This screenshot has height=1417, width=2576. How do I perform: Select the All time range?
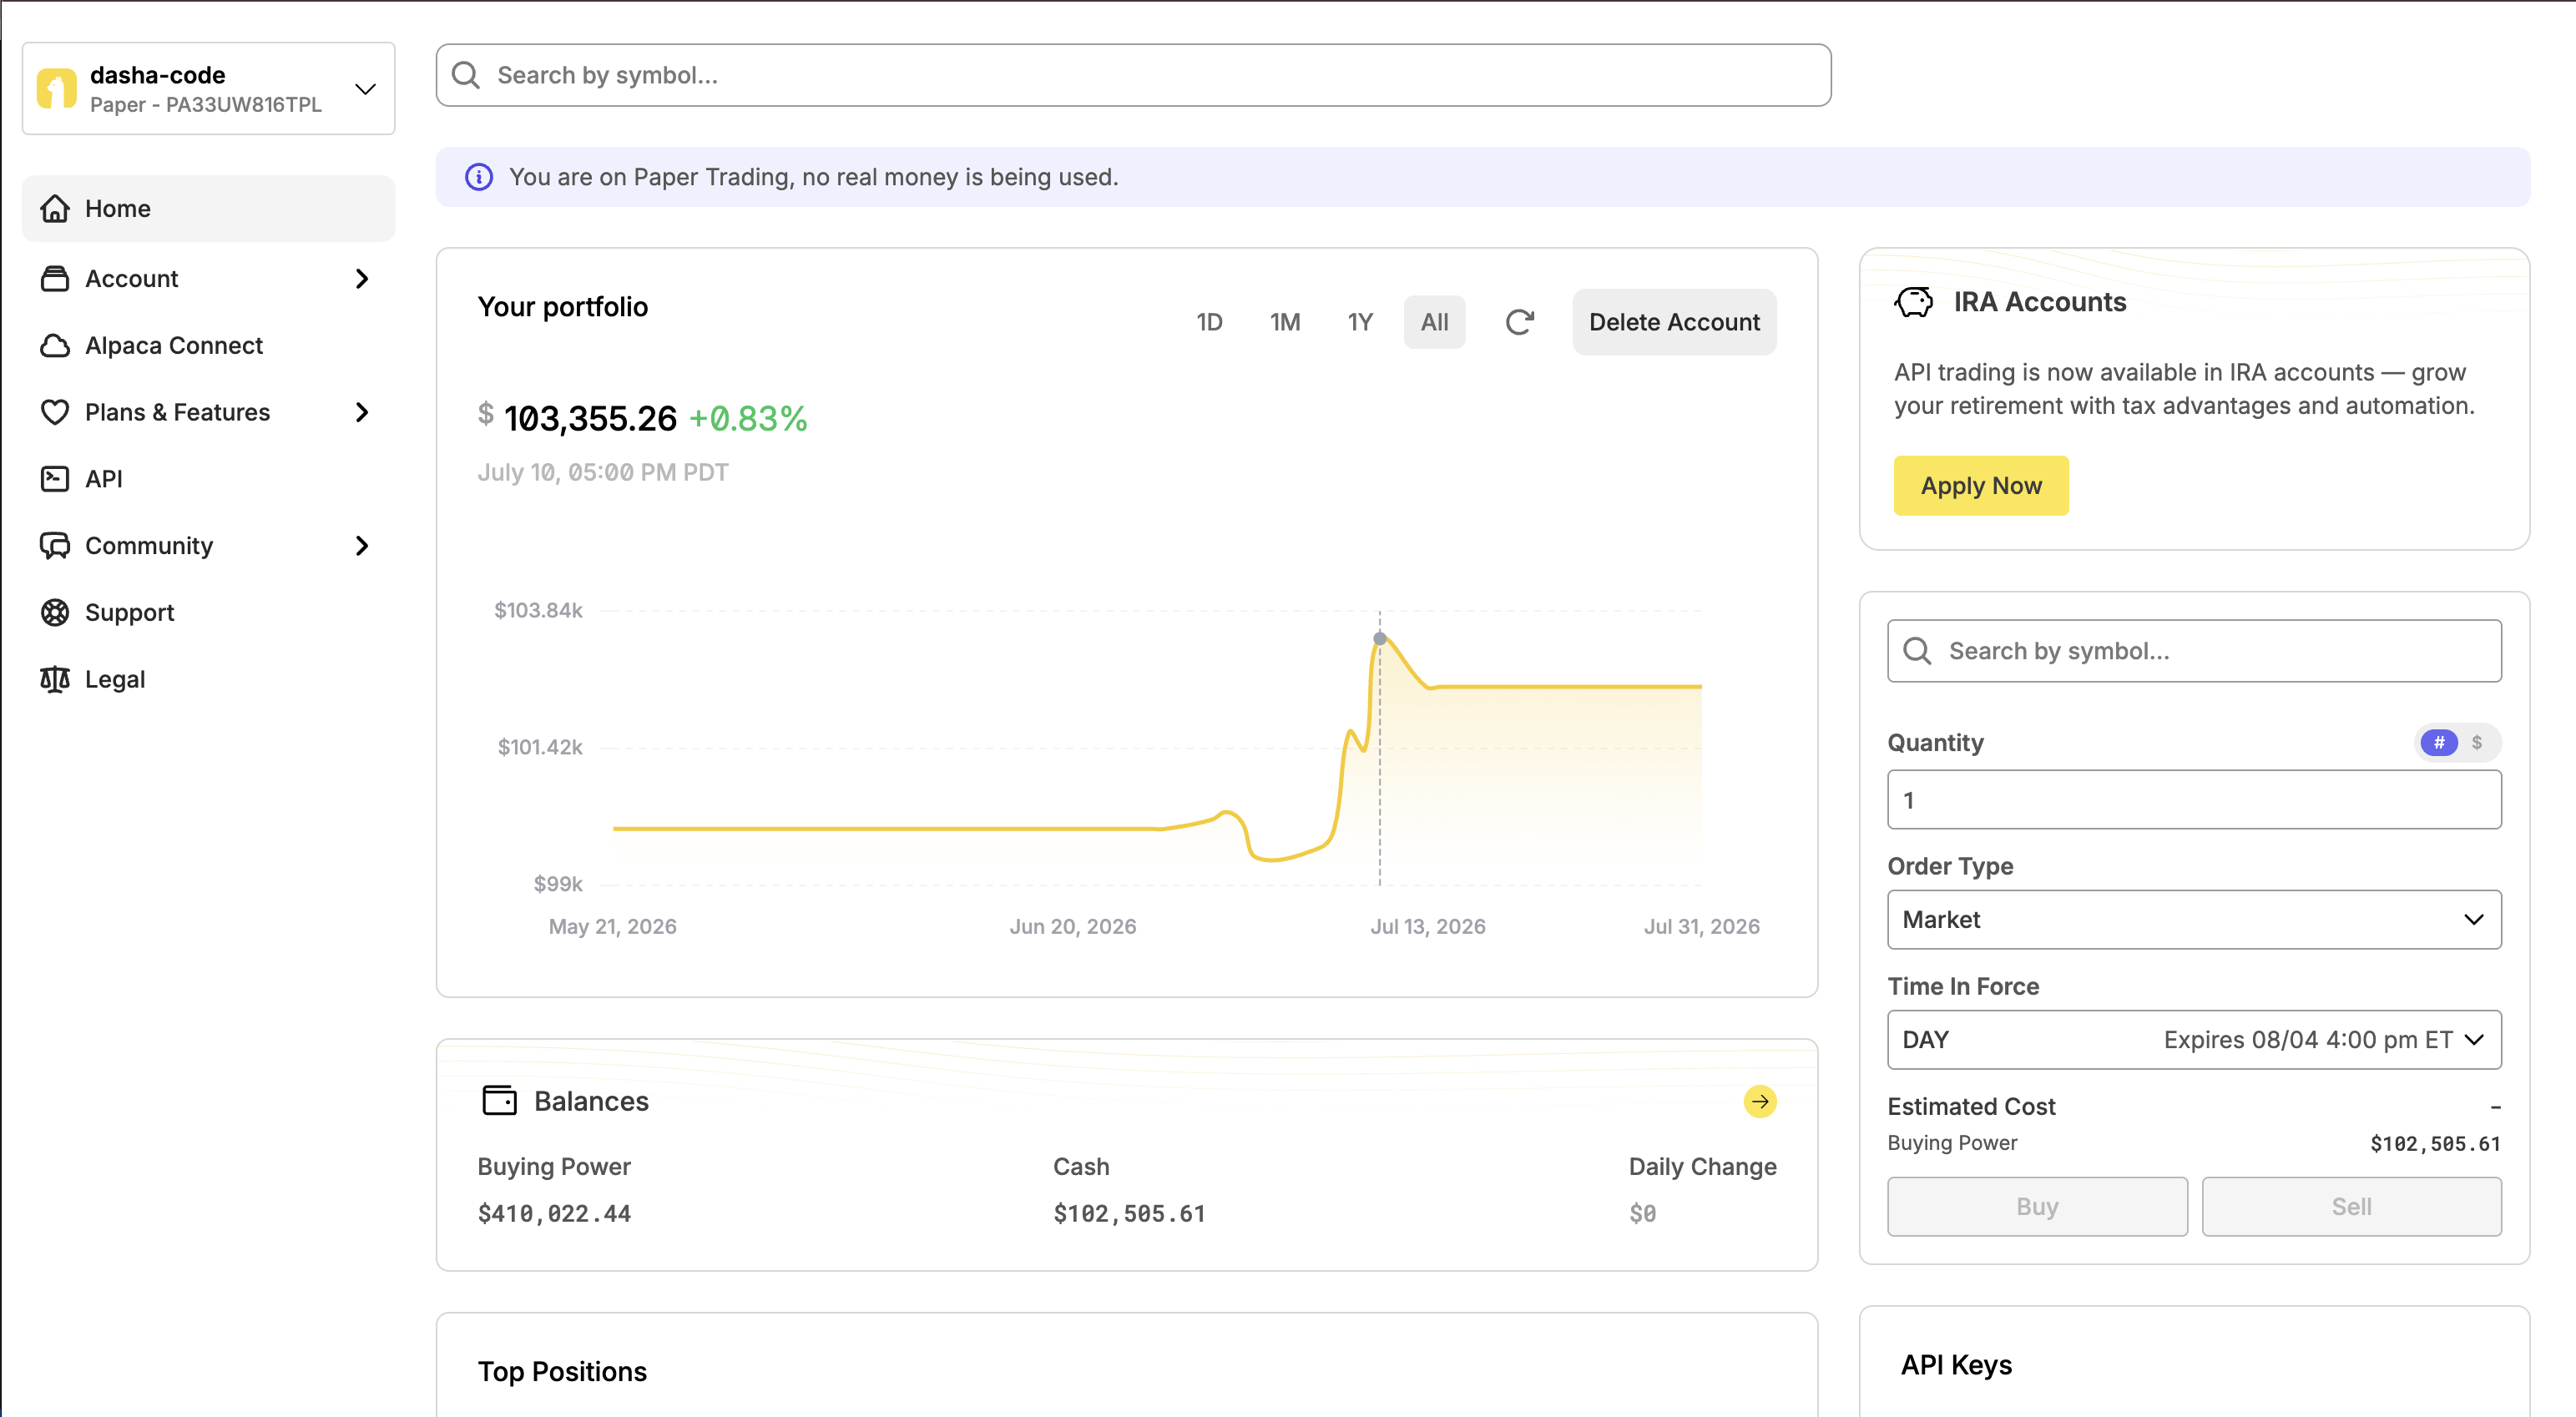click(x=1434, y=322)
